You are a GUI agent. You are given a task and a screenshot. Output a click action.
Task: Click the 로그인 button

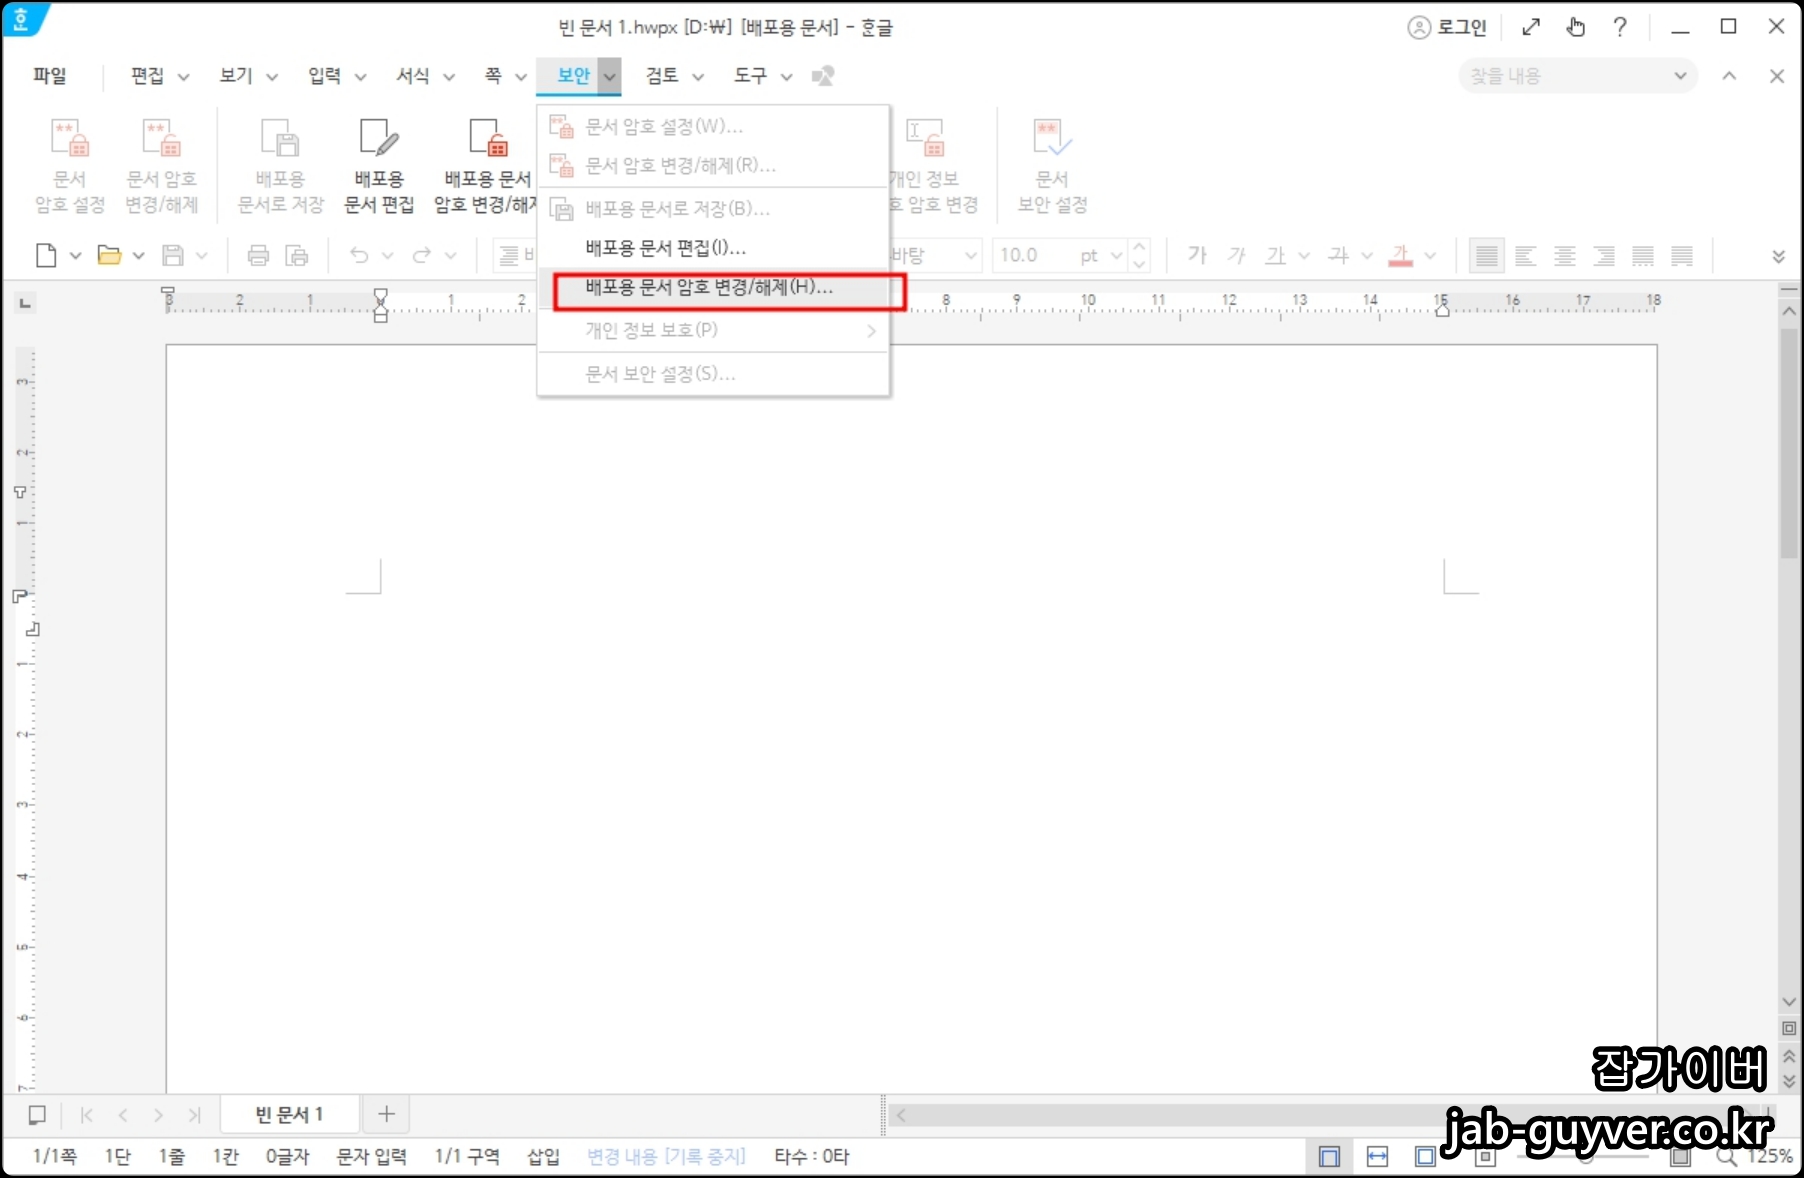point(1447,28)
